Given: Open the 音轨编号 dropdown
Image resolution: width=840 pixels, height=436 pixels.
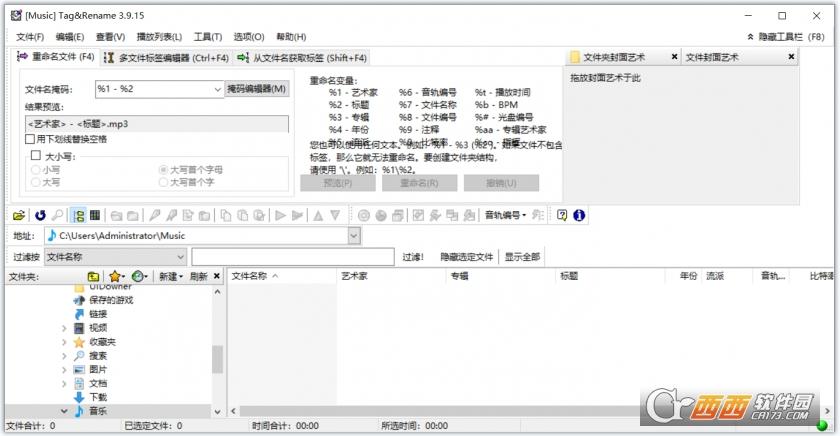Looking at the screenshot, I should click(505, 215).
